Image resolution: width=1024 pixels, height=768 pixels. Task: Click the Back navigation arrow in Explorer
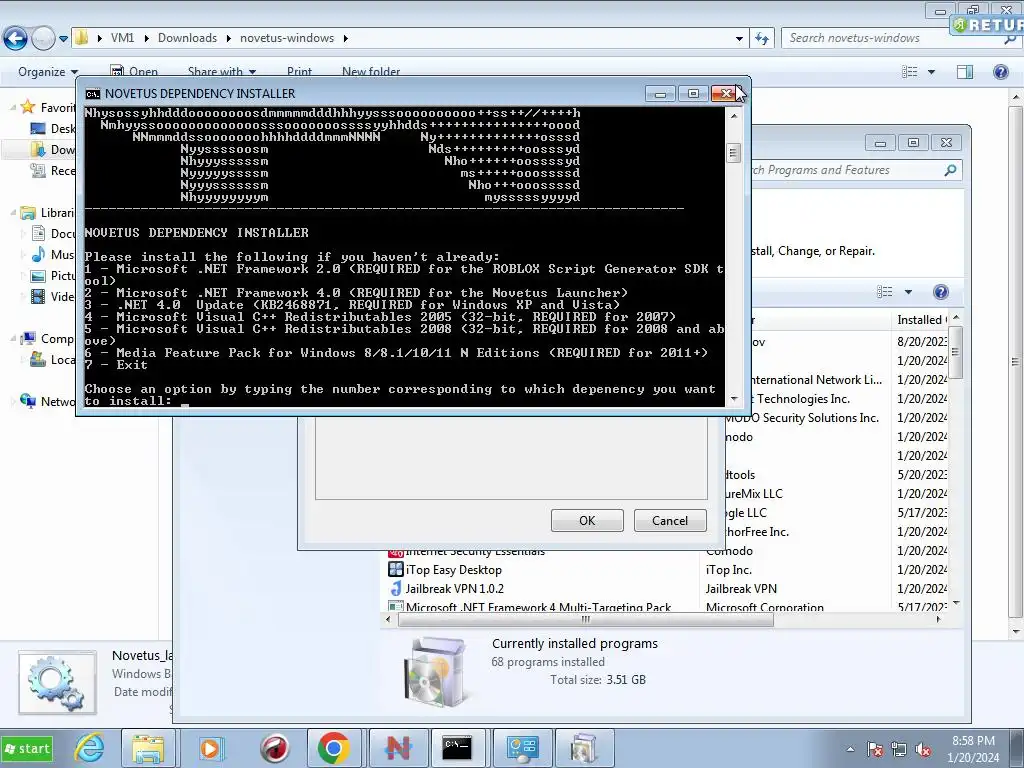click(x=15, y=39)
